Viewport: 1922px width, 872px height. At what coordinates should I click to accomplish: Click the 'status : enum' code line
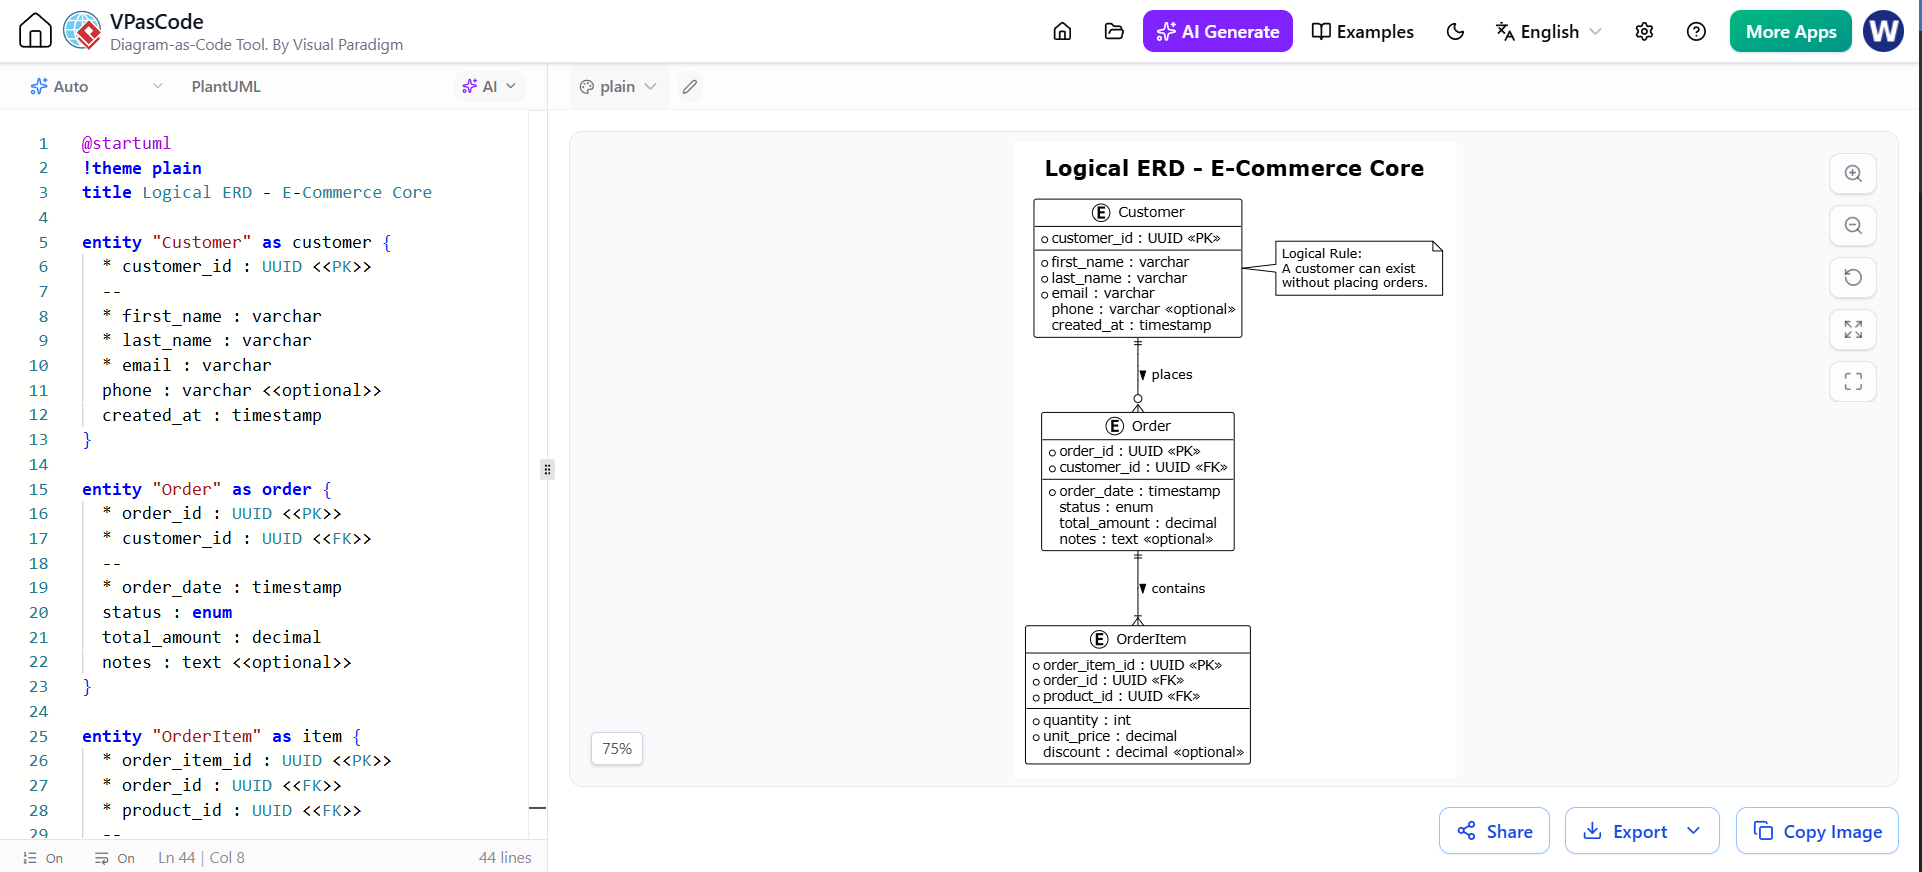click(x=167, y=612)
